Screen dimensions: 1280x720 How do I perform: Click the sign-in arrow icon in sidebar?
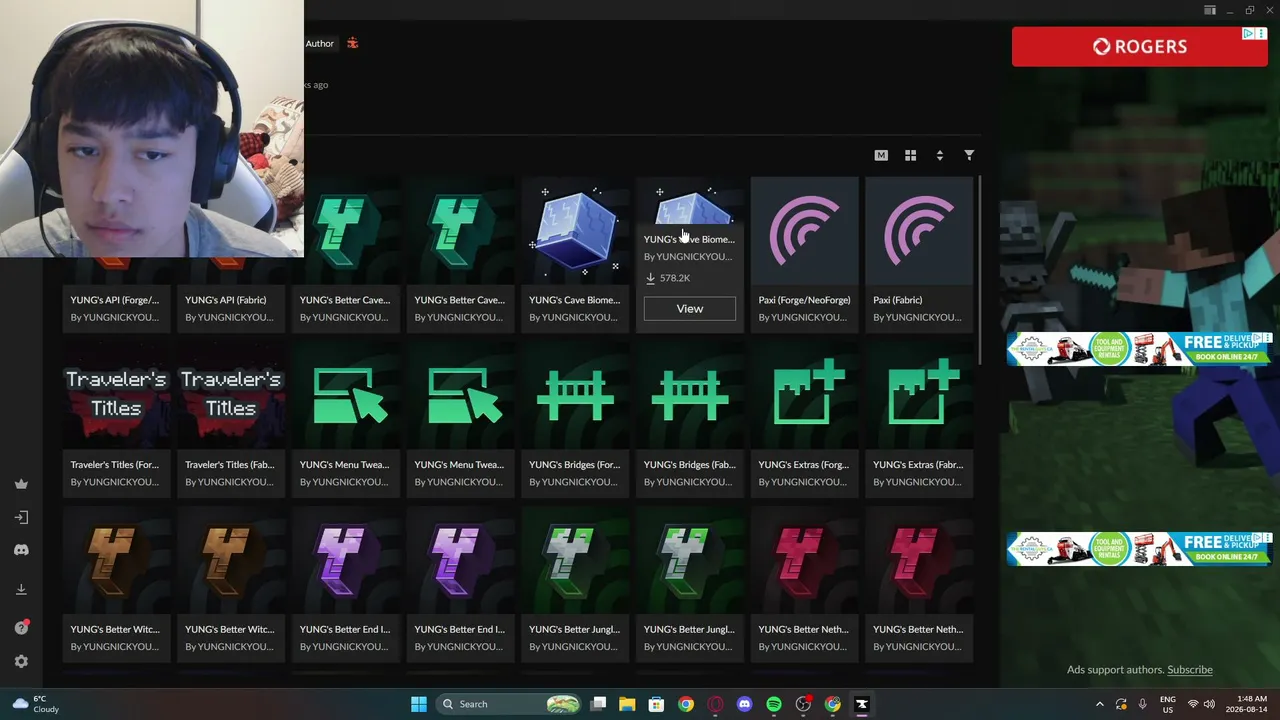21,517
